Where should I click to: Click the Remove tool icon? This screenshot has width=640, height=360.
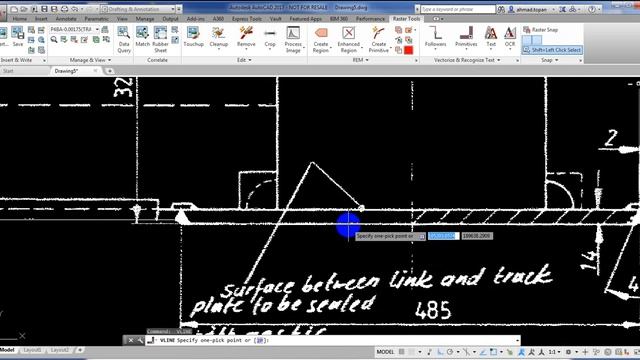tap(246, 33)
